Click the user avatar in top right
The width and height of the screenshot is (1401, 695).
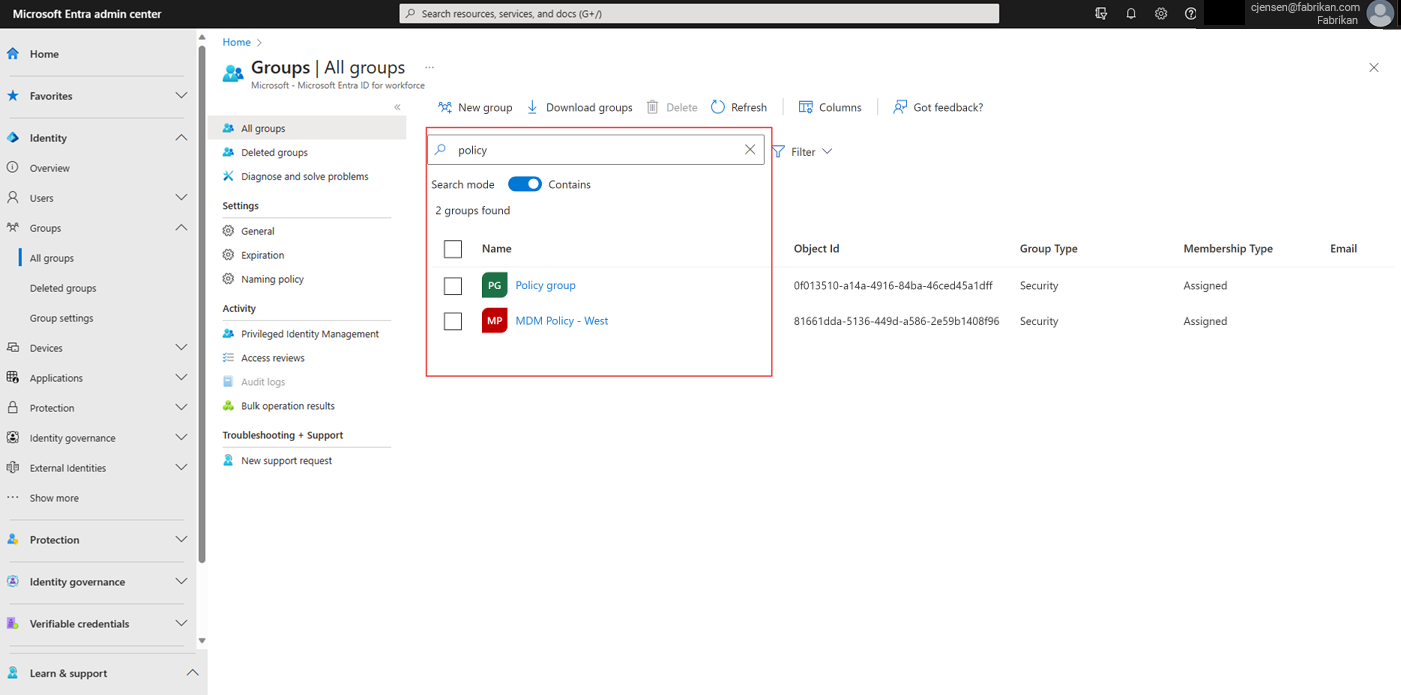tap(1380, 14)
